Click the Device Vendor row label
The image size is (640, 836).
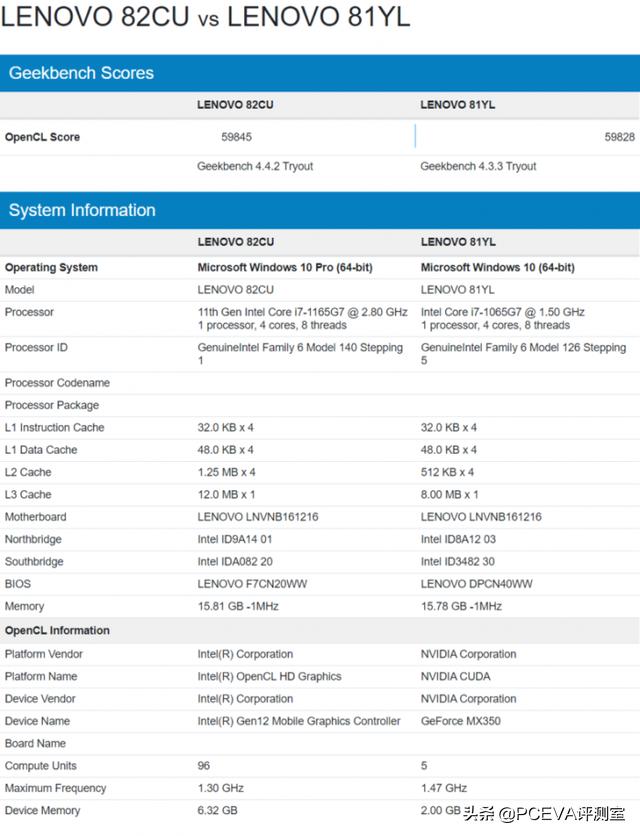click(40, 699)
